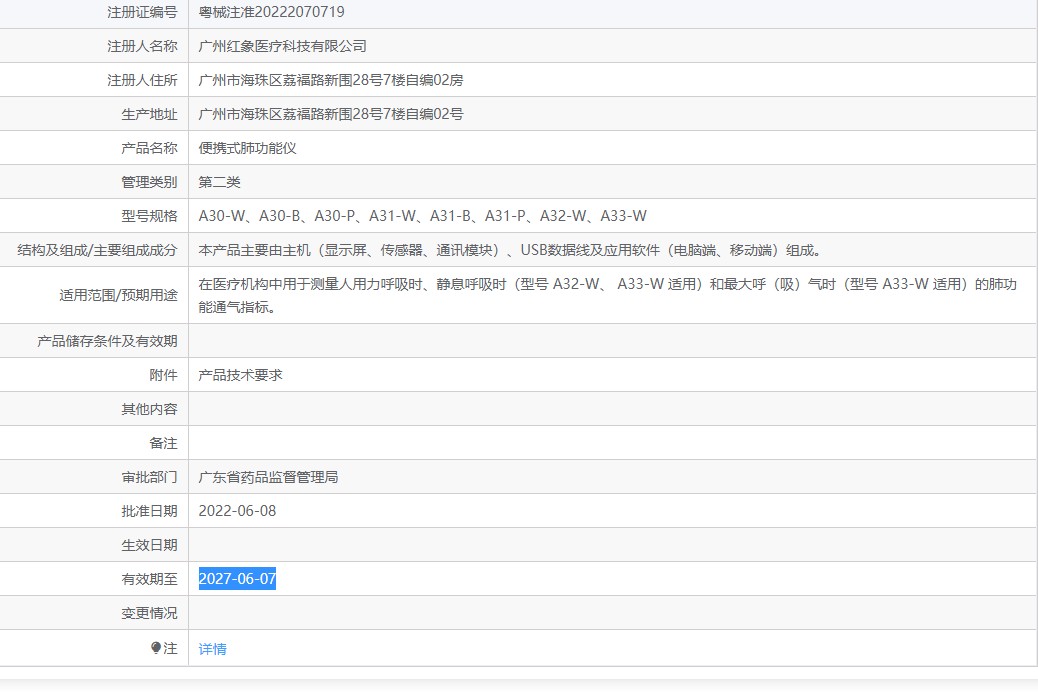Viewport: 1038px width, 692px height.
Task: Click the 有效期至 label
Action: [150, 579]
